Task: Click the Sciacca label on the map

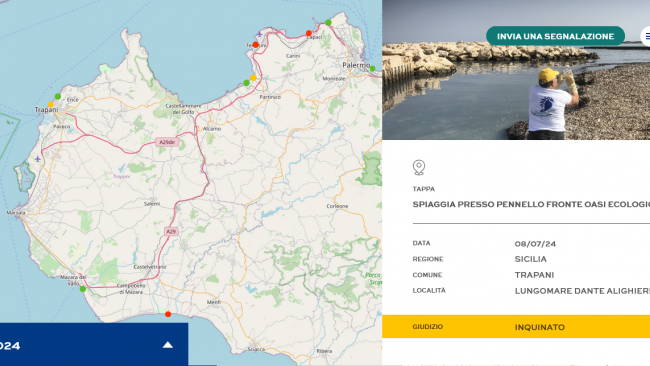Action: (256, 349)
